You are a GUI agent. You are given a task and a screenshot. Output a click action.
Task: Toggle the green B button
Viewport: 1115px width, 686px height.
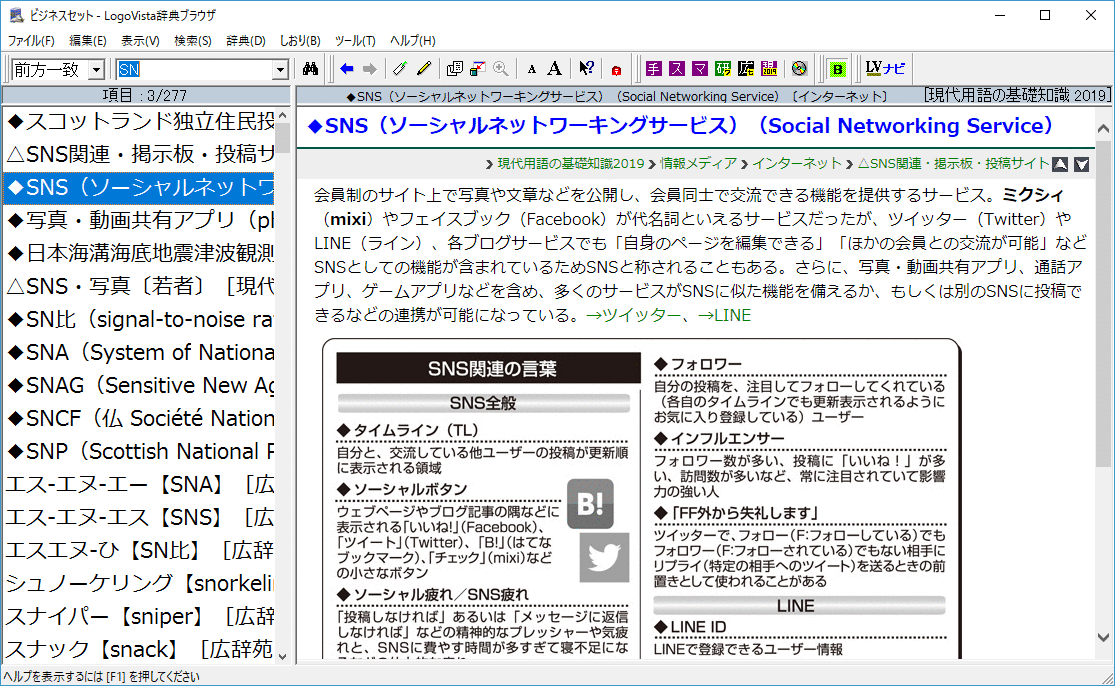coord(838,69)
